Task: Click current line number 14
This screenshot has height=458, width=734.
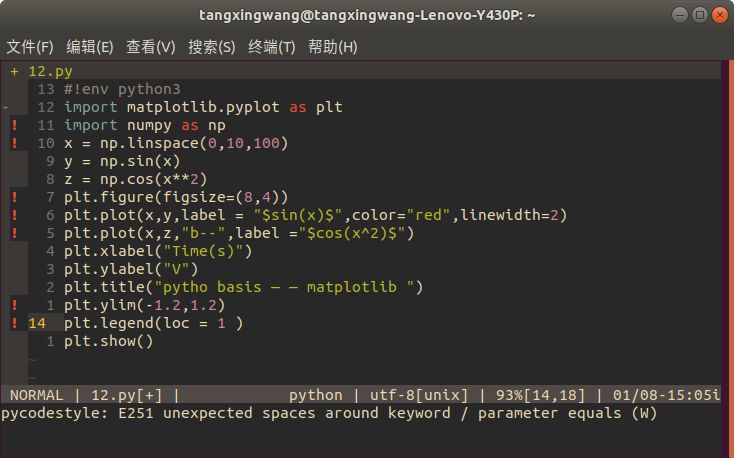Action: [37, 323]
